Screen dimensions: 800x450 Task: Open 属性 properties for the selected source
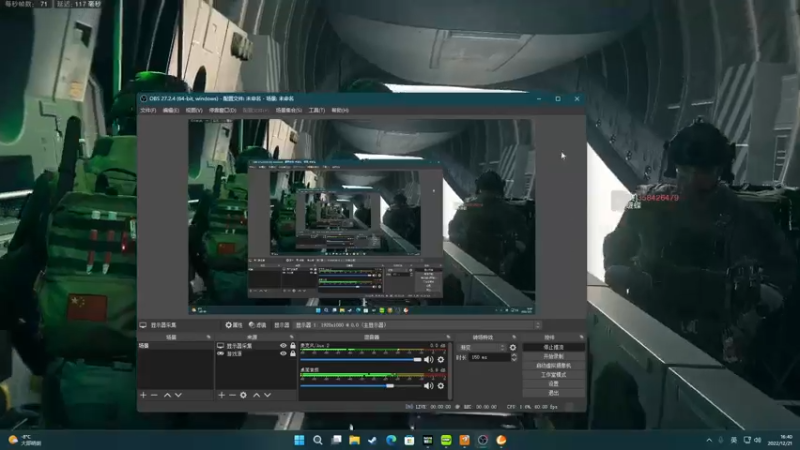(234, 325)
